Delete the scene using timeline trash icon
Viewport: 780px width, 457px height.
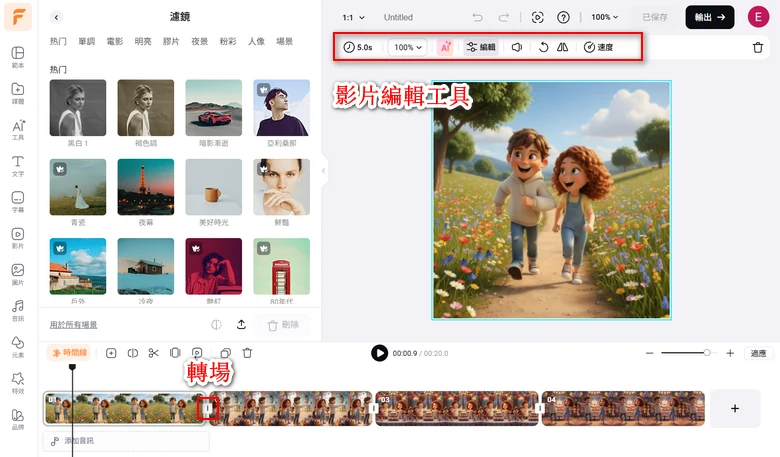pos(247,353)
